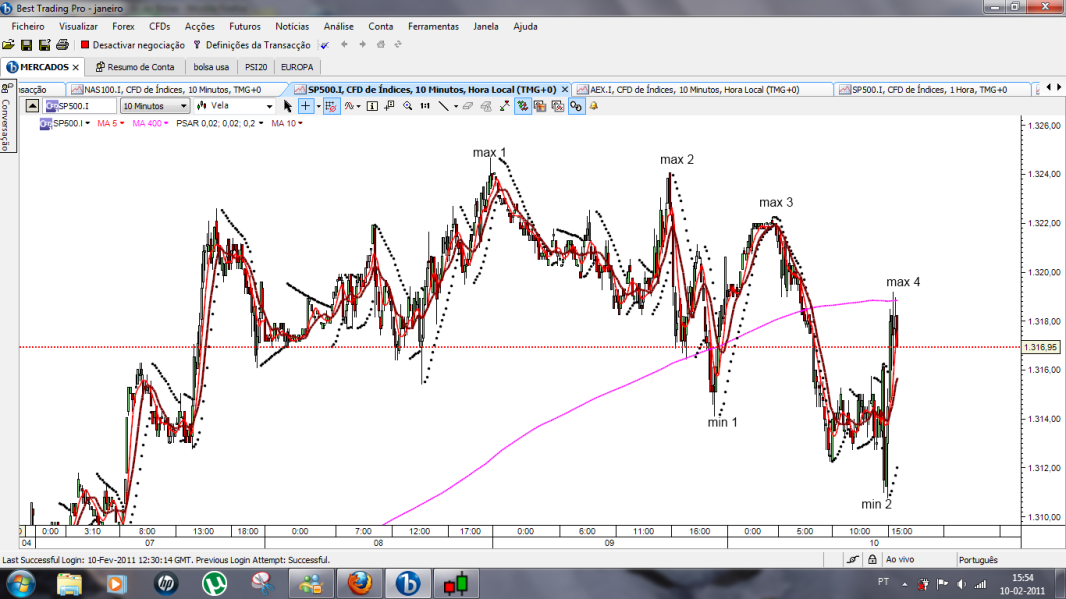Switch to bolsa usa tab
The image size is (1066, 599).
coord(211,67)
